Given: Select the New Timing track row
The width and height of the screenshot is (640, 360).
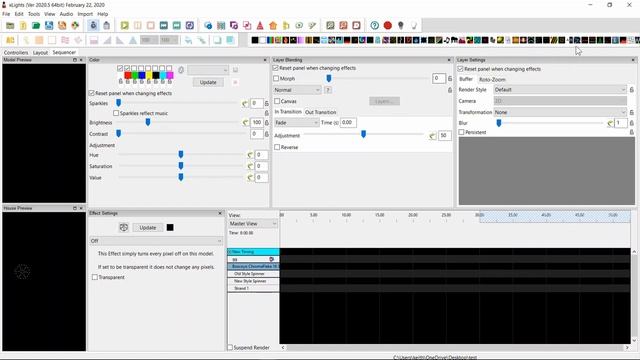Looking at the screenshot, I should coord(253,252).
